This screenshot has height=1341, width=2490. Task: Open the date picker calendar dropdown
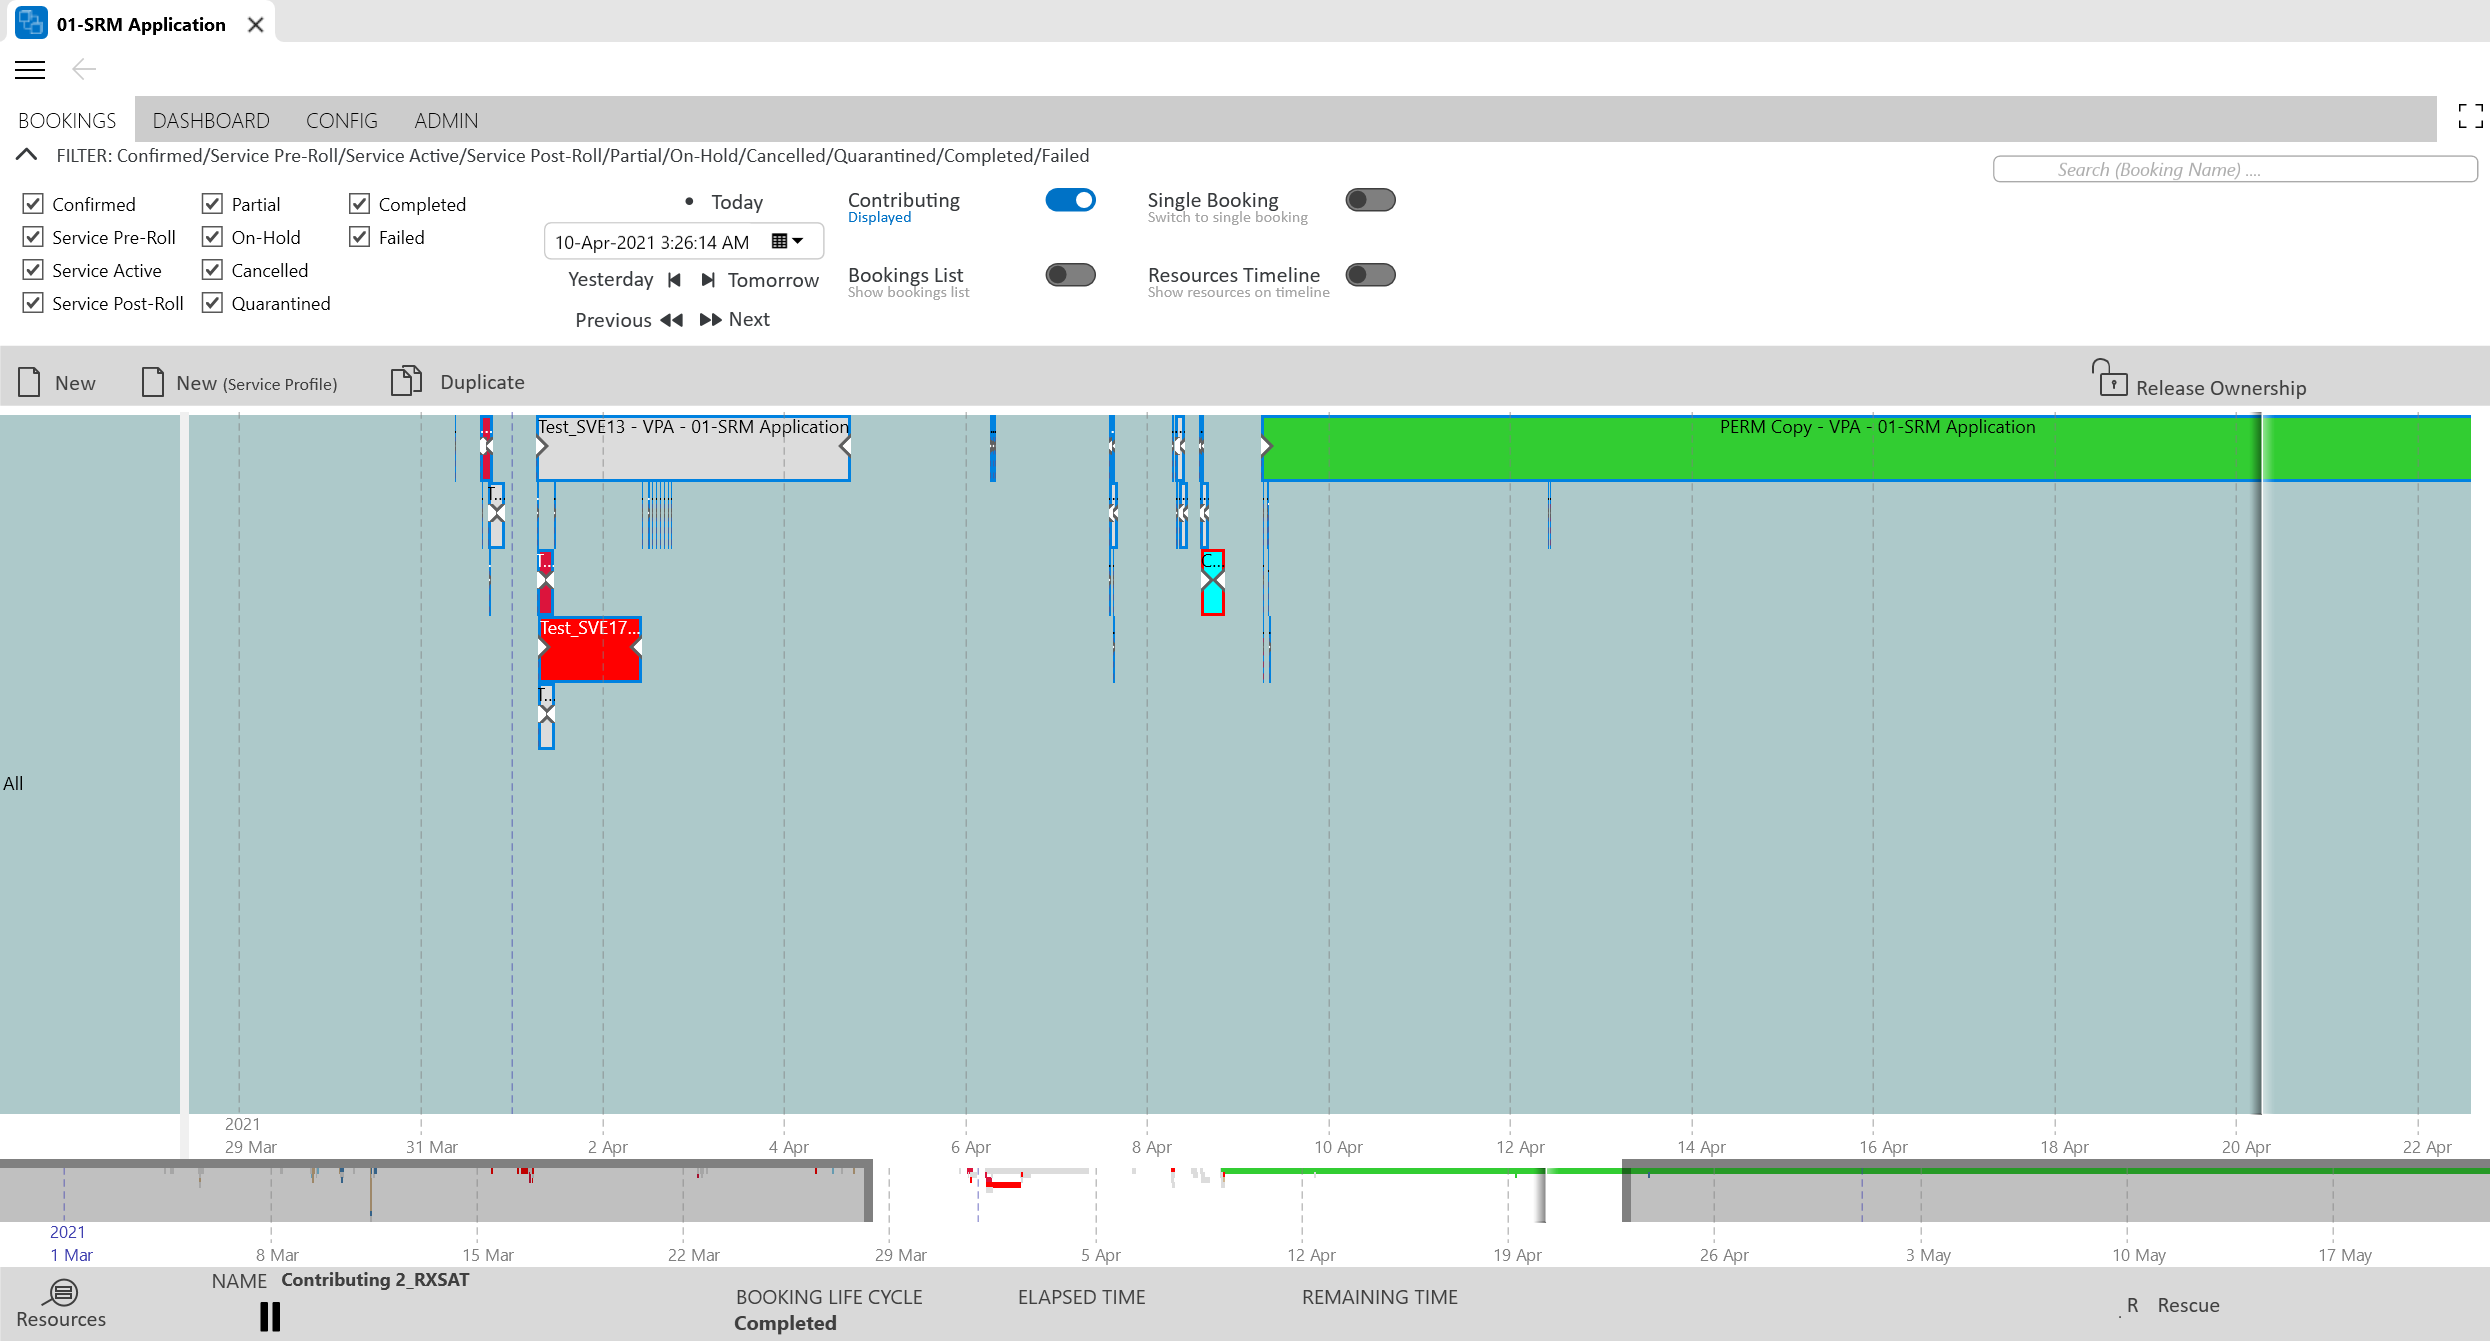[x=786, y=240]
